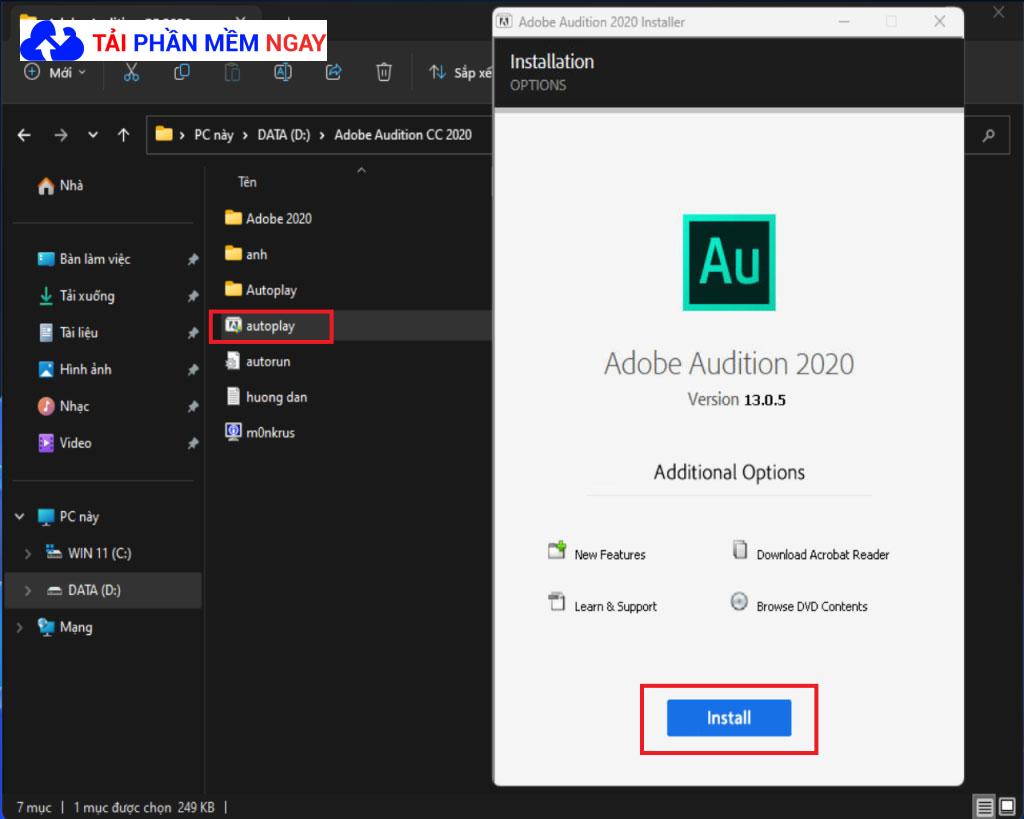Select the capitalized Autoplay folder
The height and width of the screenshot is (819, 1024).
pyautogui.click(x=261, y=289)
